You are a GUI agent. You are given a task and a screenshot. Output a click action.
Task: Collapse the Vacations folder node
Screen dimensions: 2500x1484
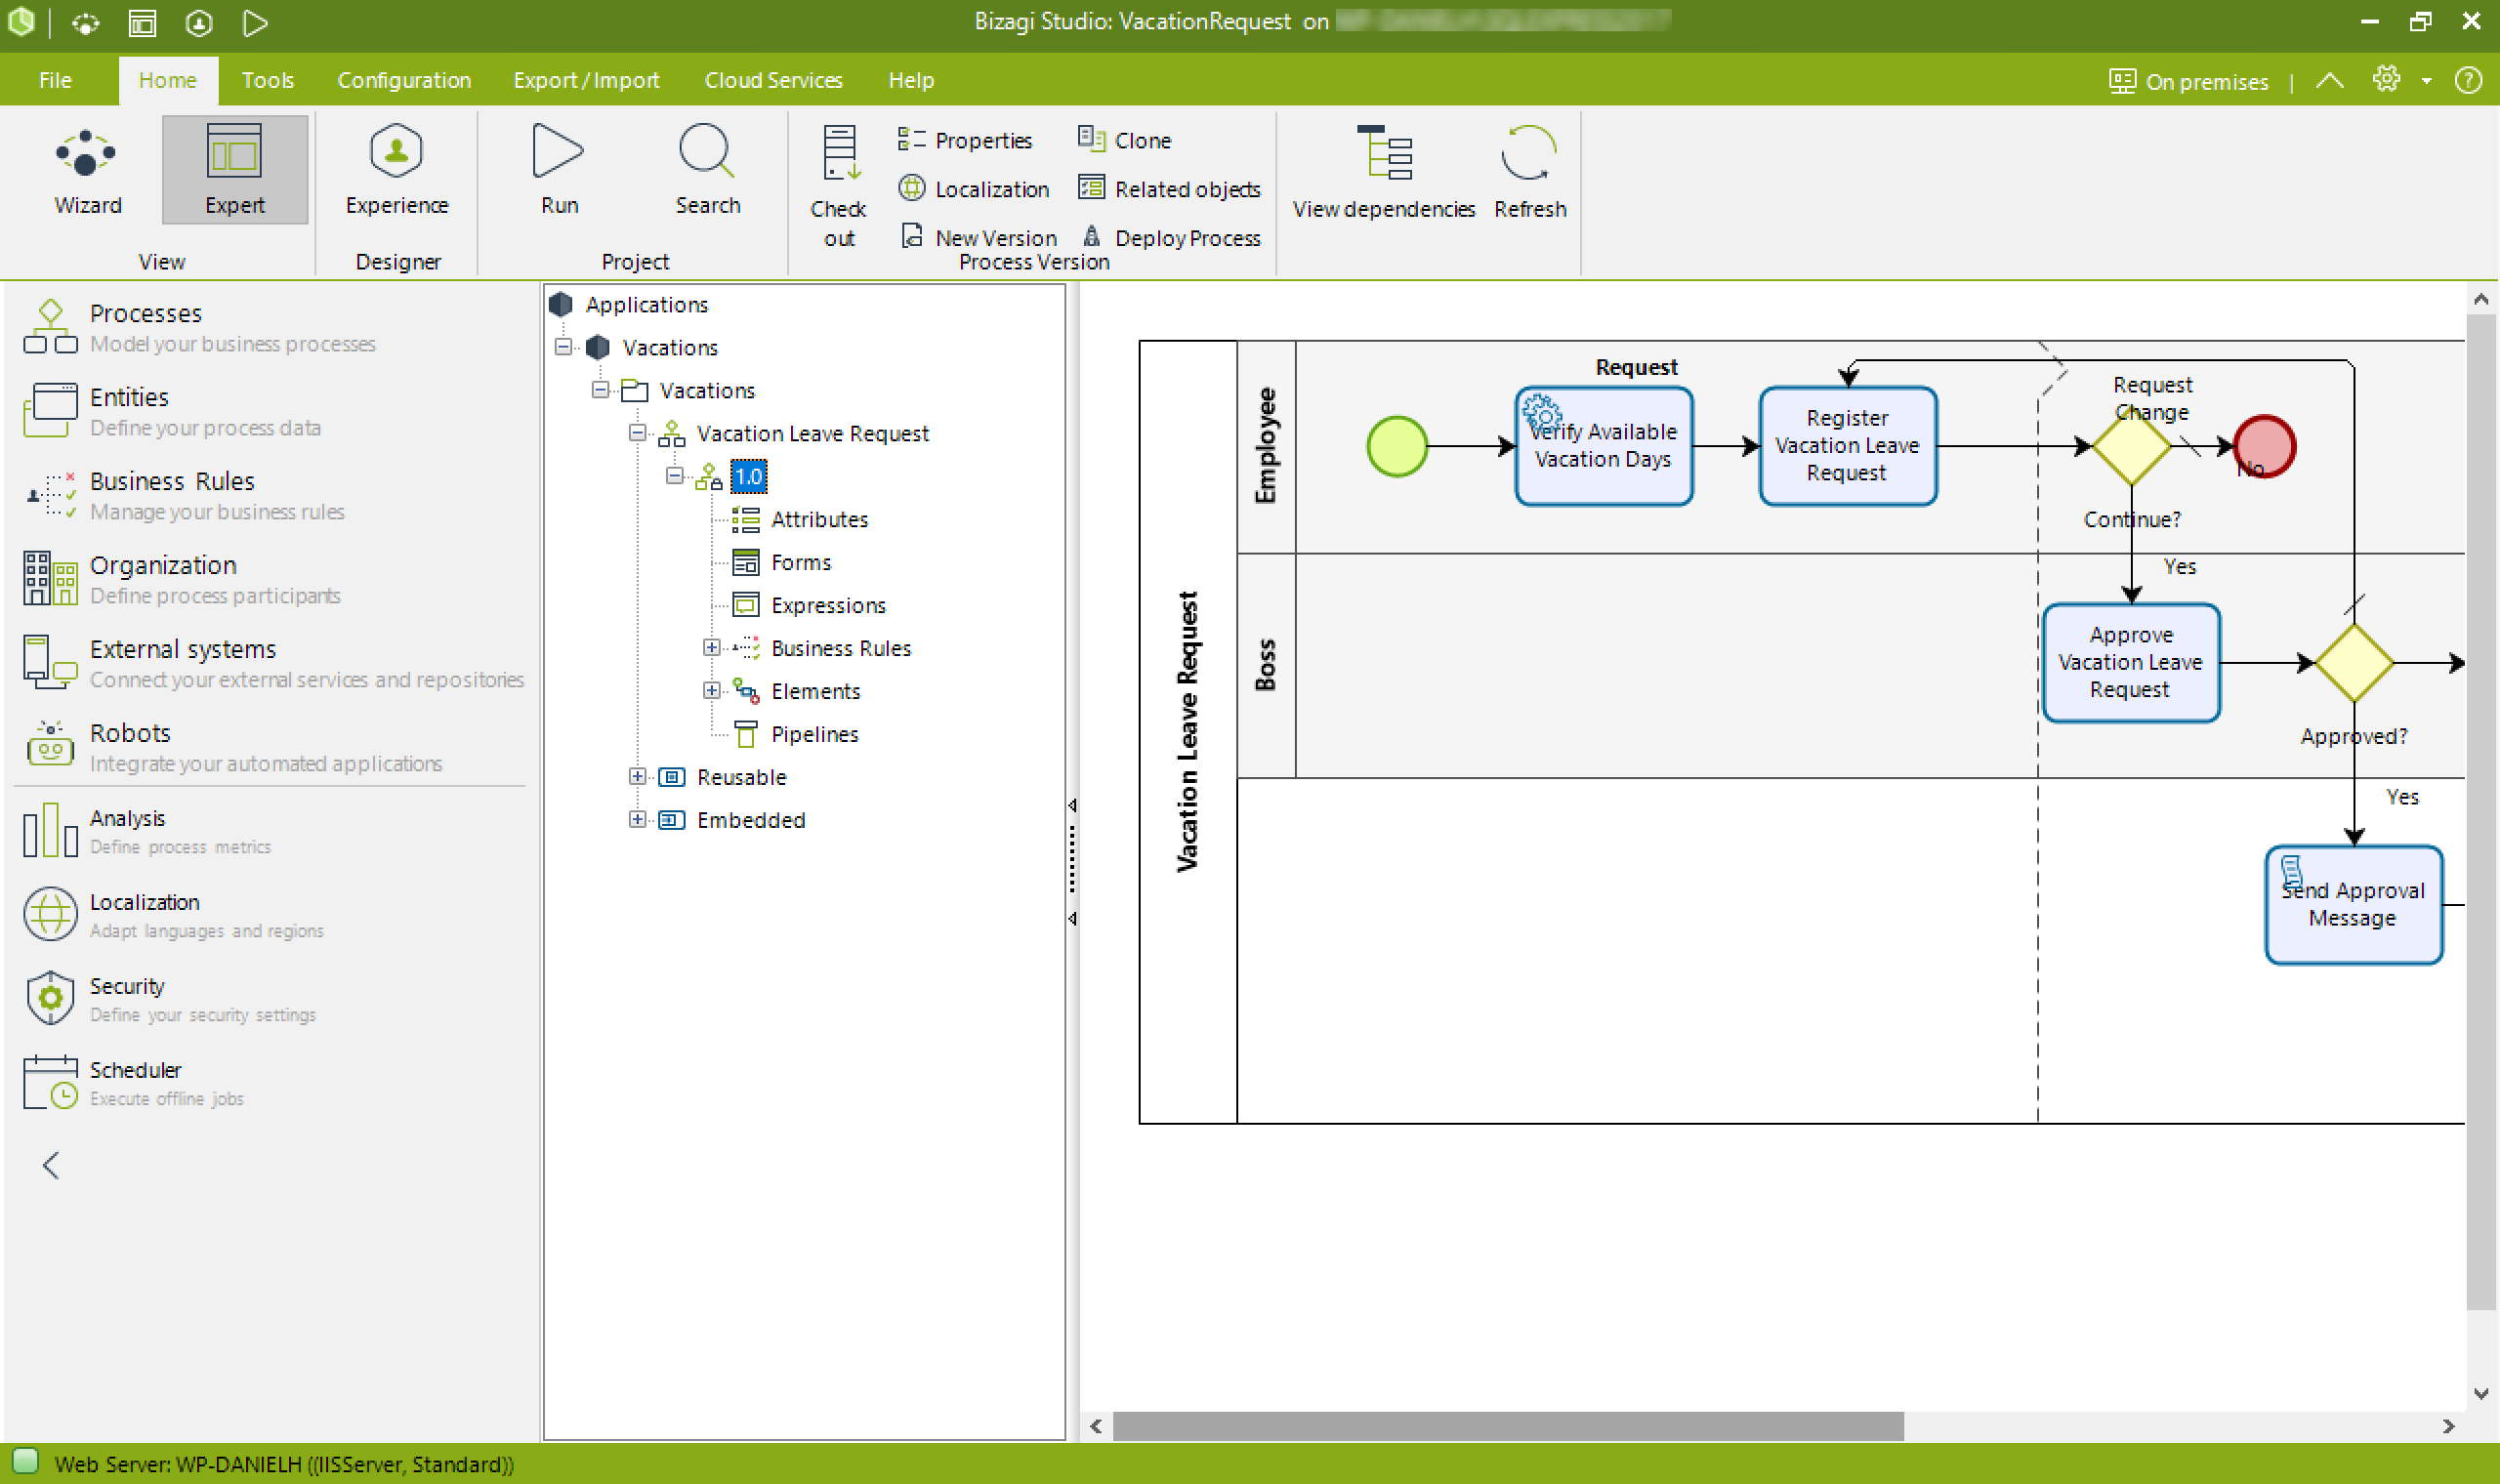[600, 390]
